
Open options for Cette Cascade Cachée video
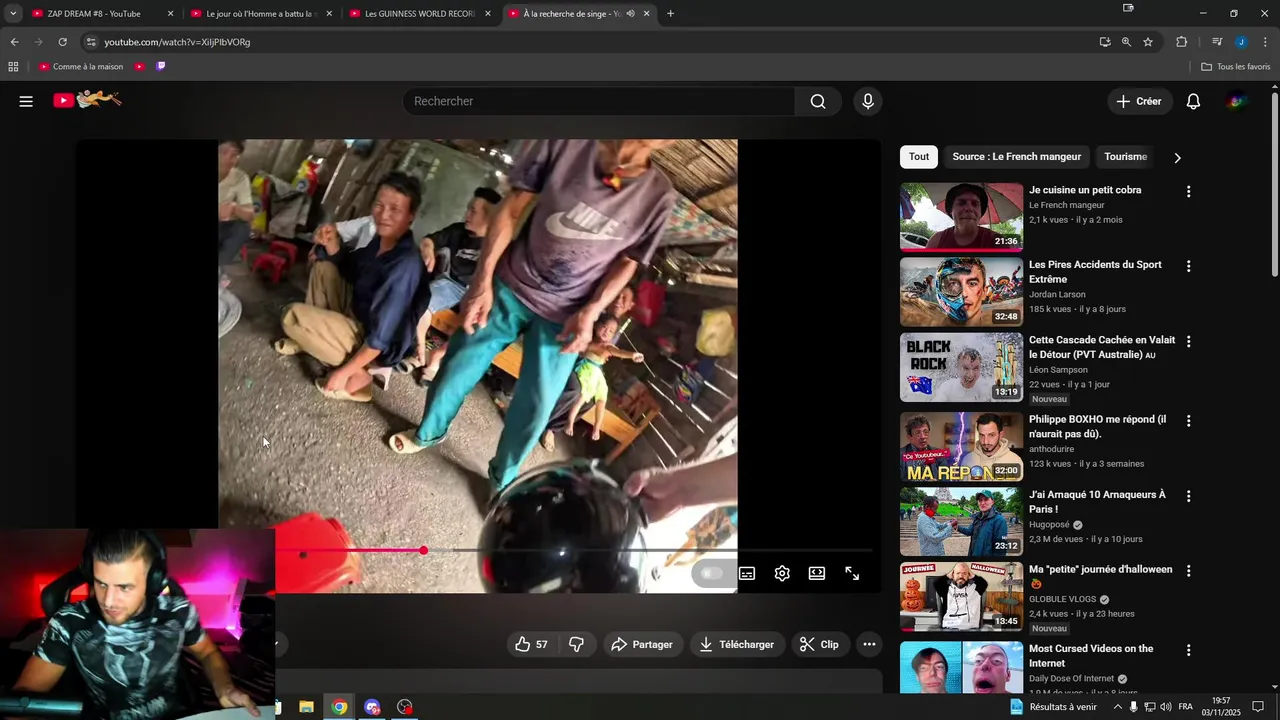click(1188, 342)
